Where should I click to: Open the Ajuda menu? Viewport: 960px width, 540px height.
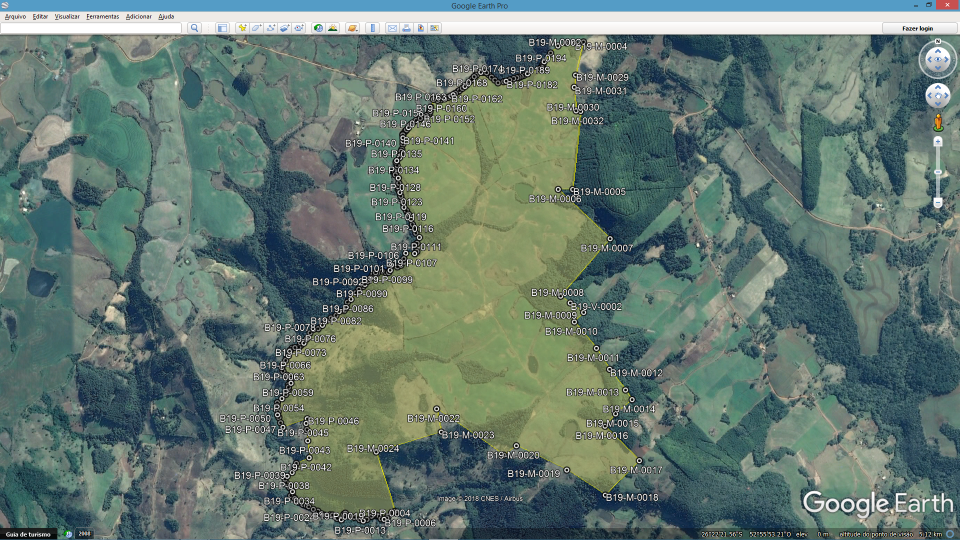pyautogui.click(x=167, y=17)
